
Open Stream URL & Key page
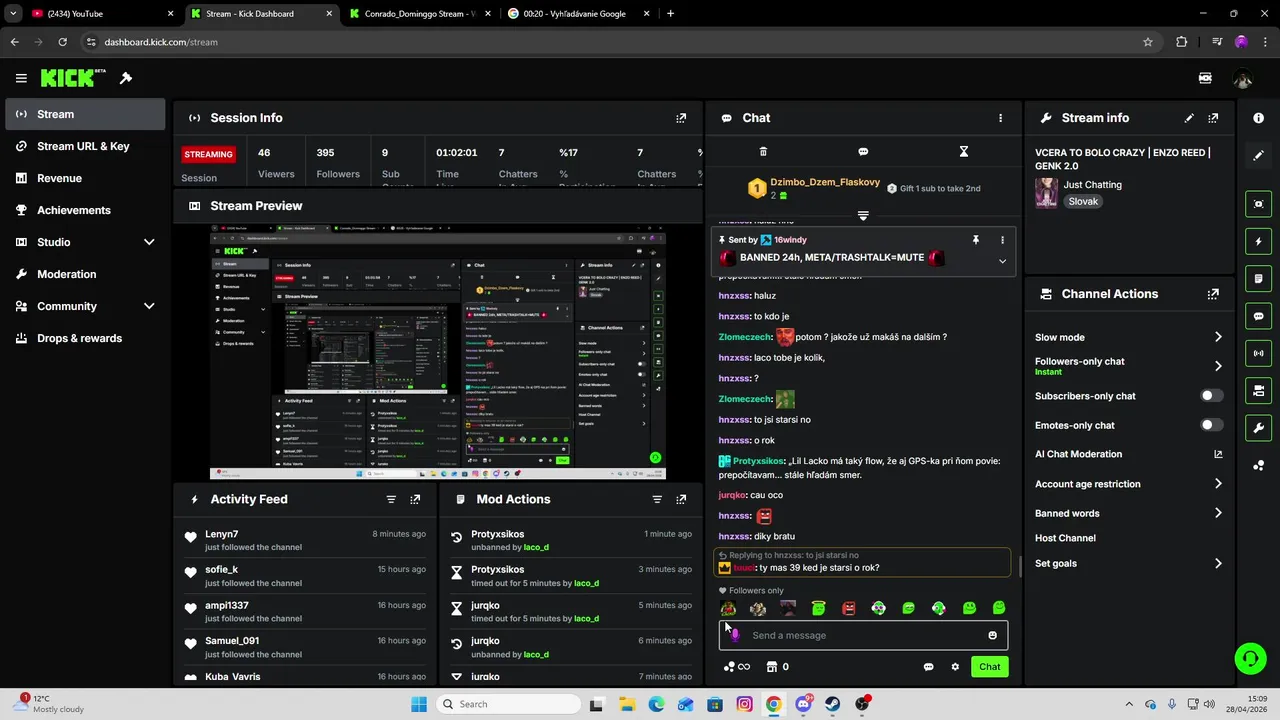85,146
